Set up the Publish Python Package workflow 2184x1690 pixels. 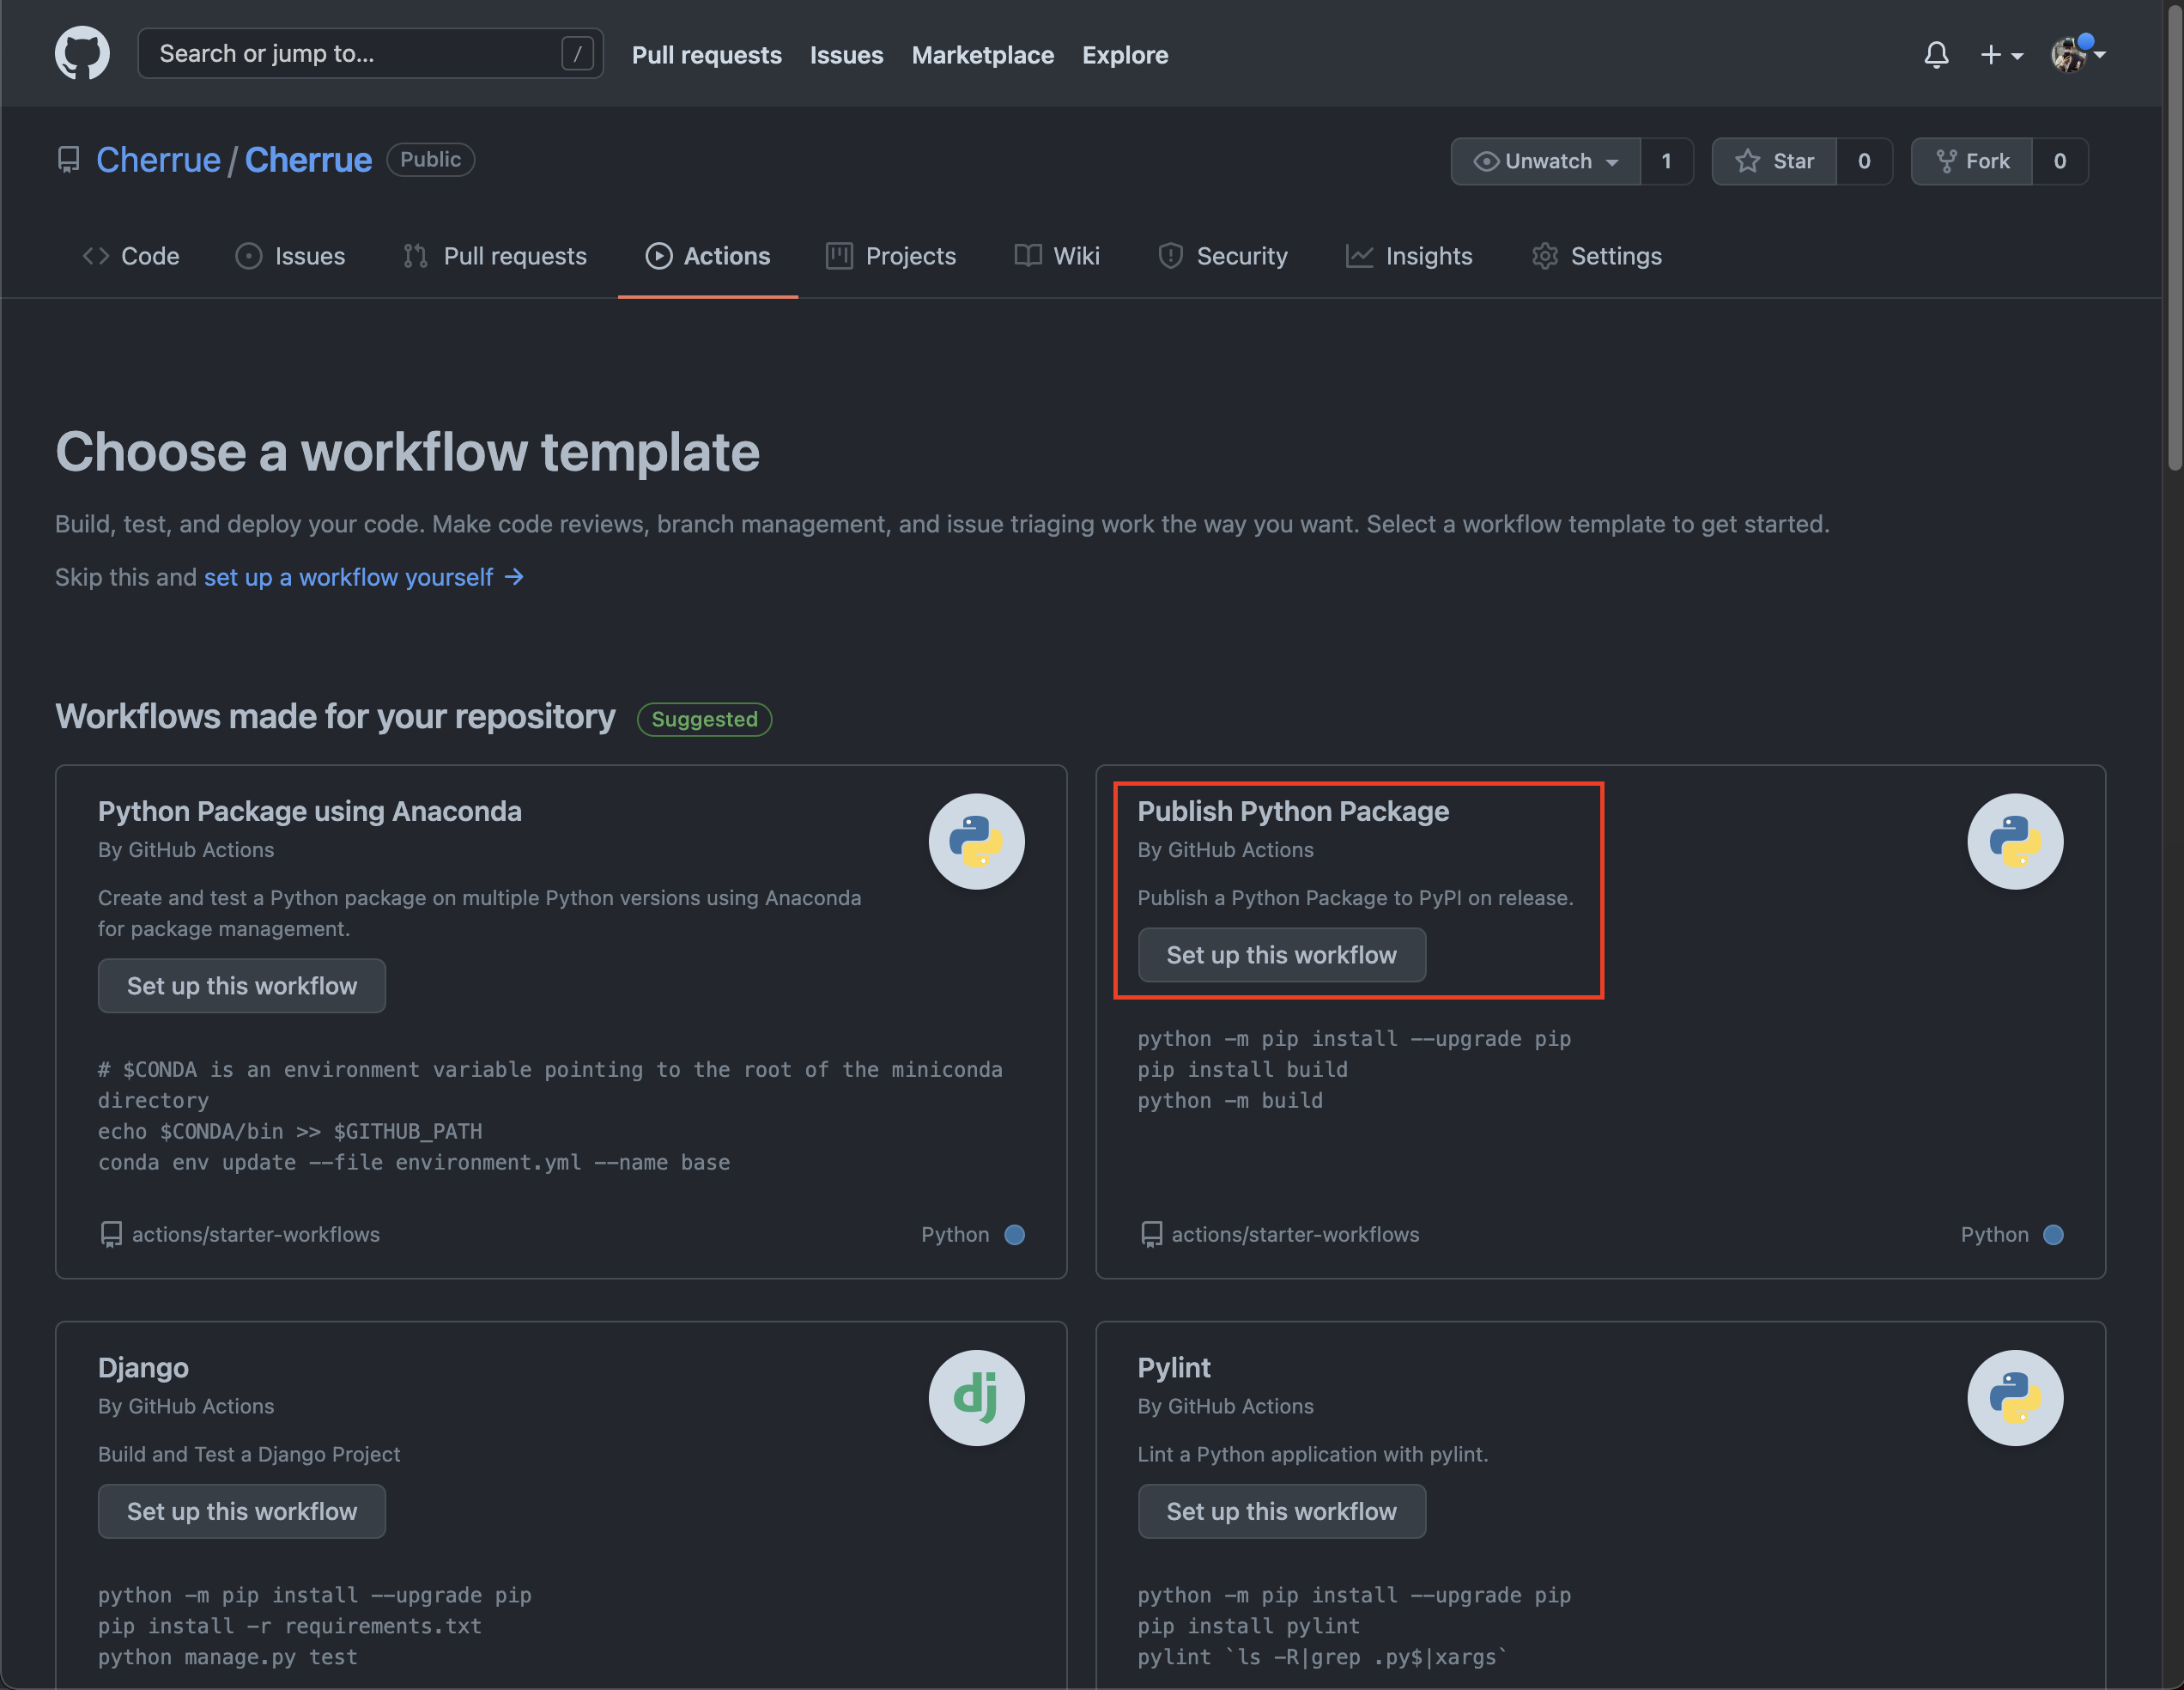[1281, 954]
